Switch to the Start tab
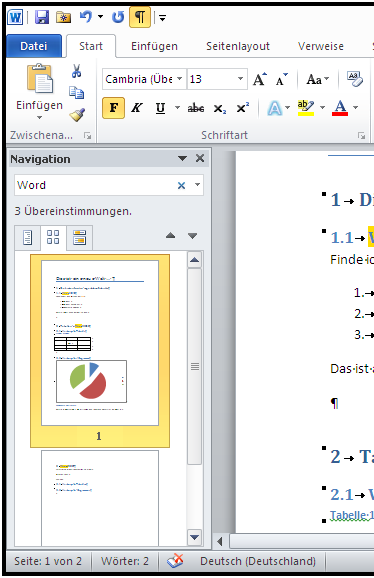 [x=91, y=46]
